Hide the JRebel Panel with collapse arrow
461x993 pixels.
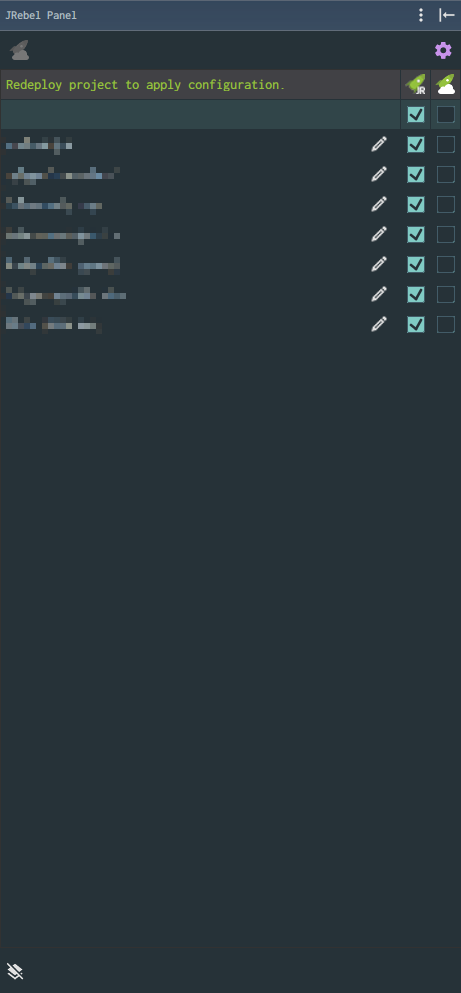click(446, 15)
